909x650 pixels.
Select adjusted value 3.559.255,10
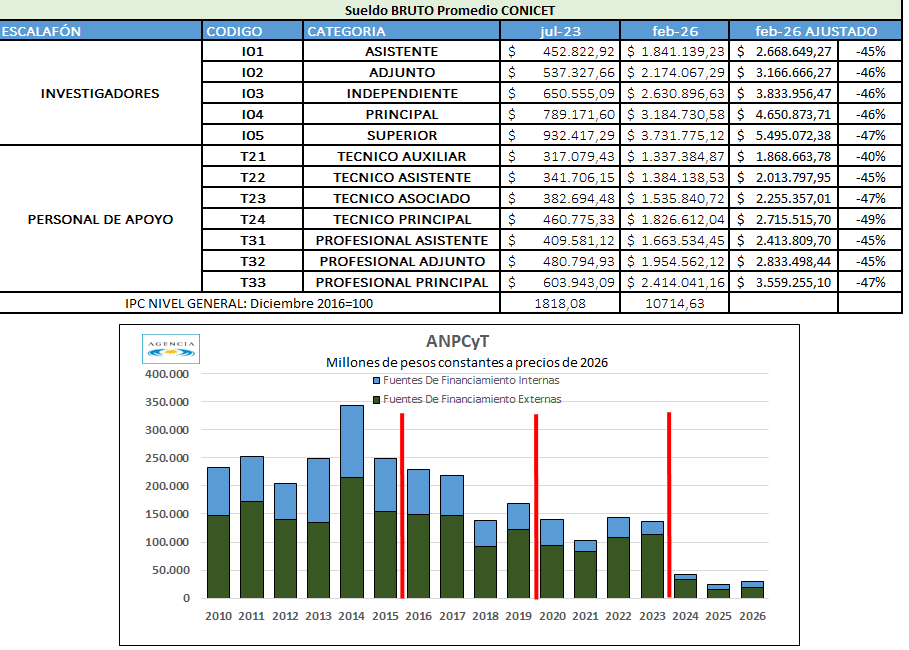(x=784, y=282)
